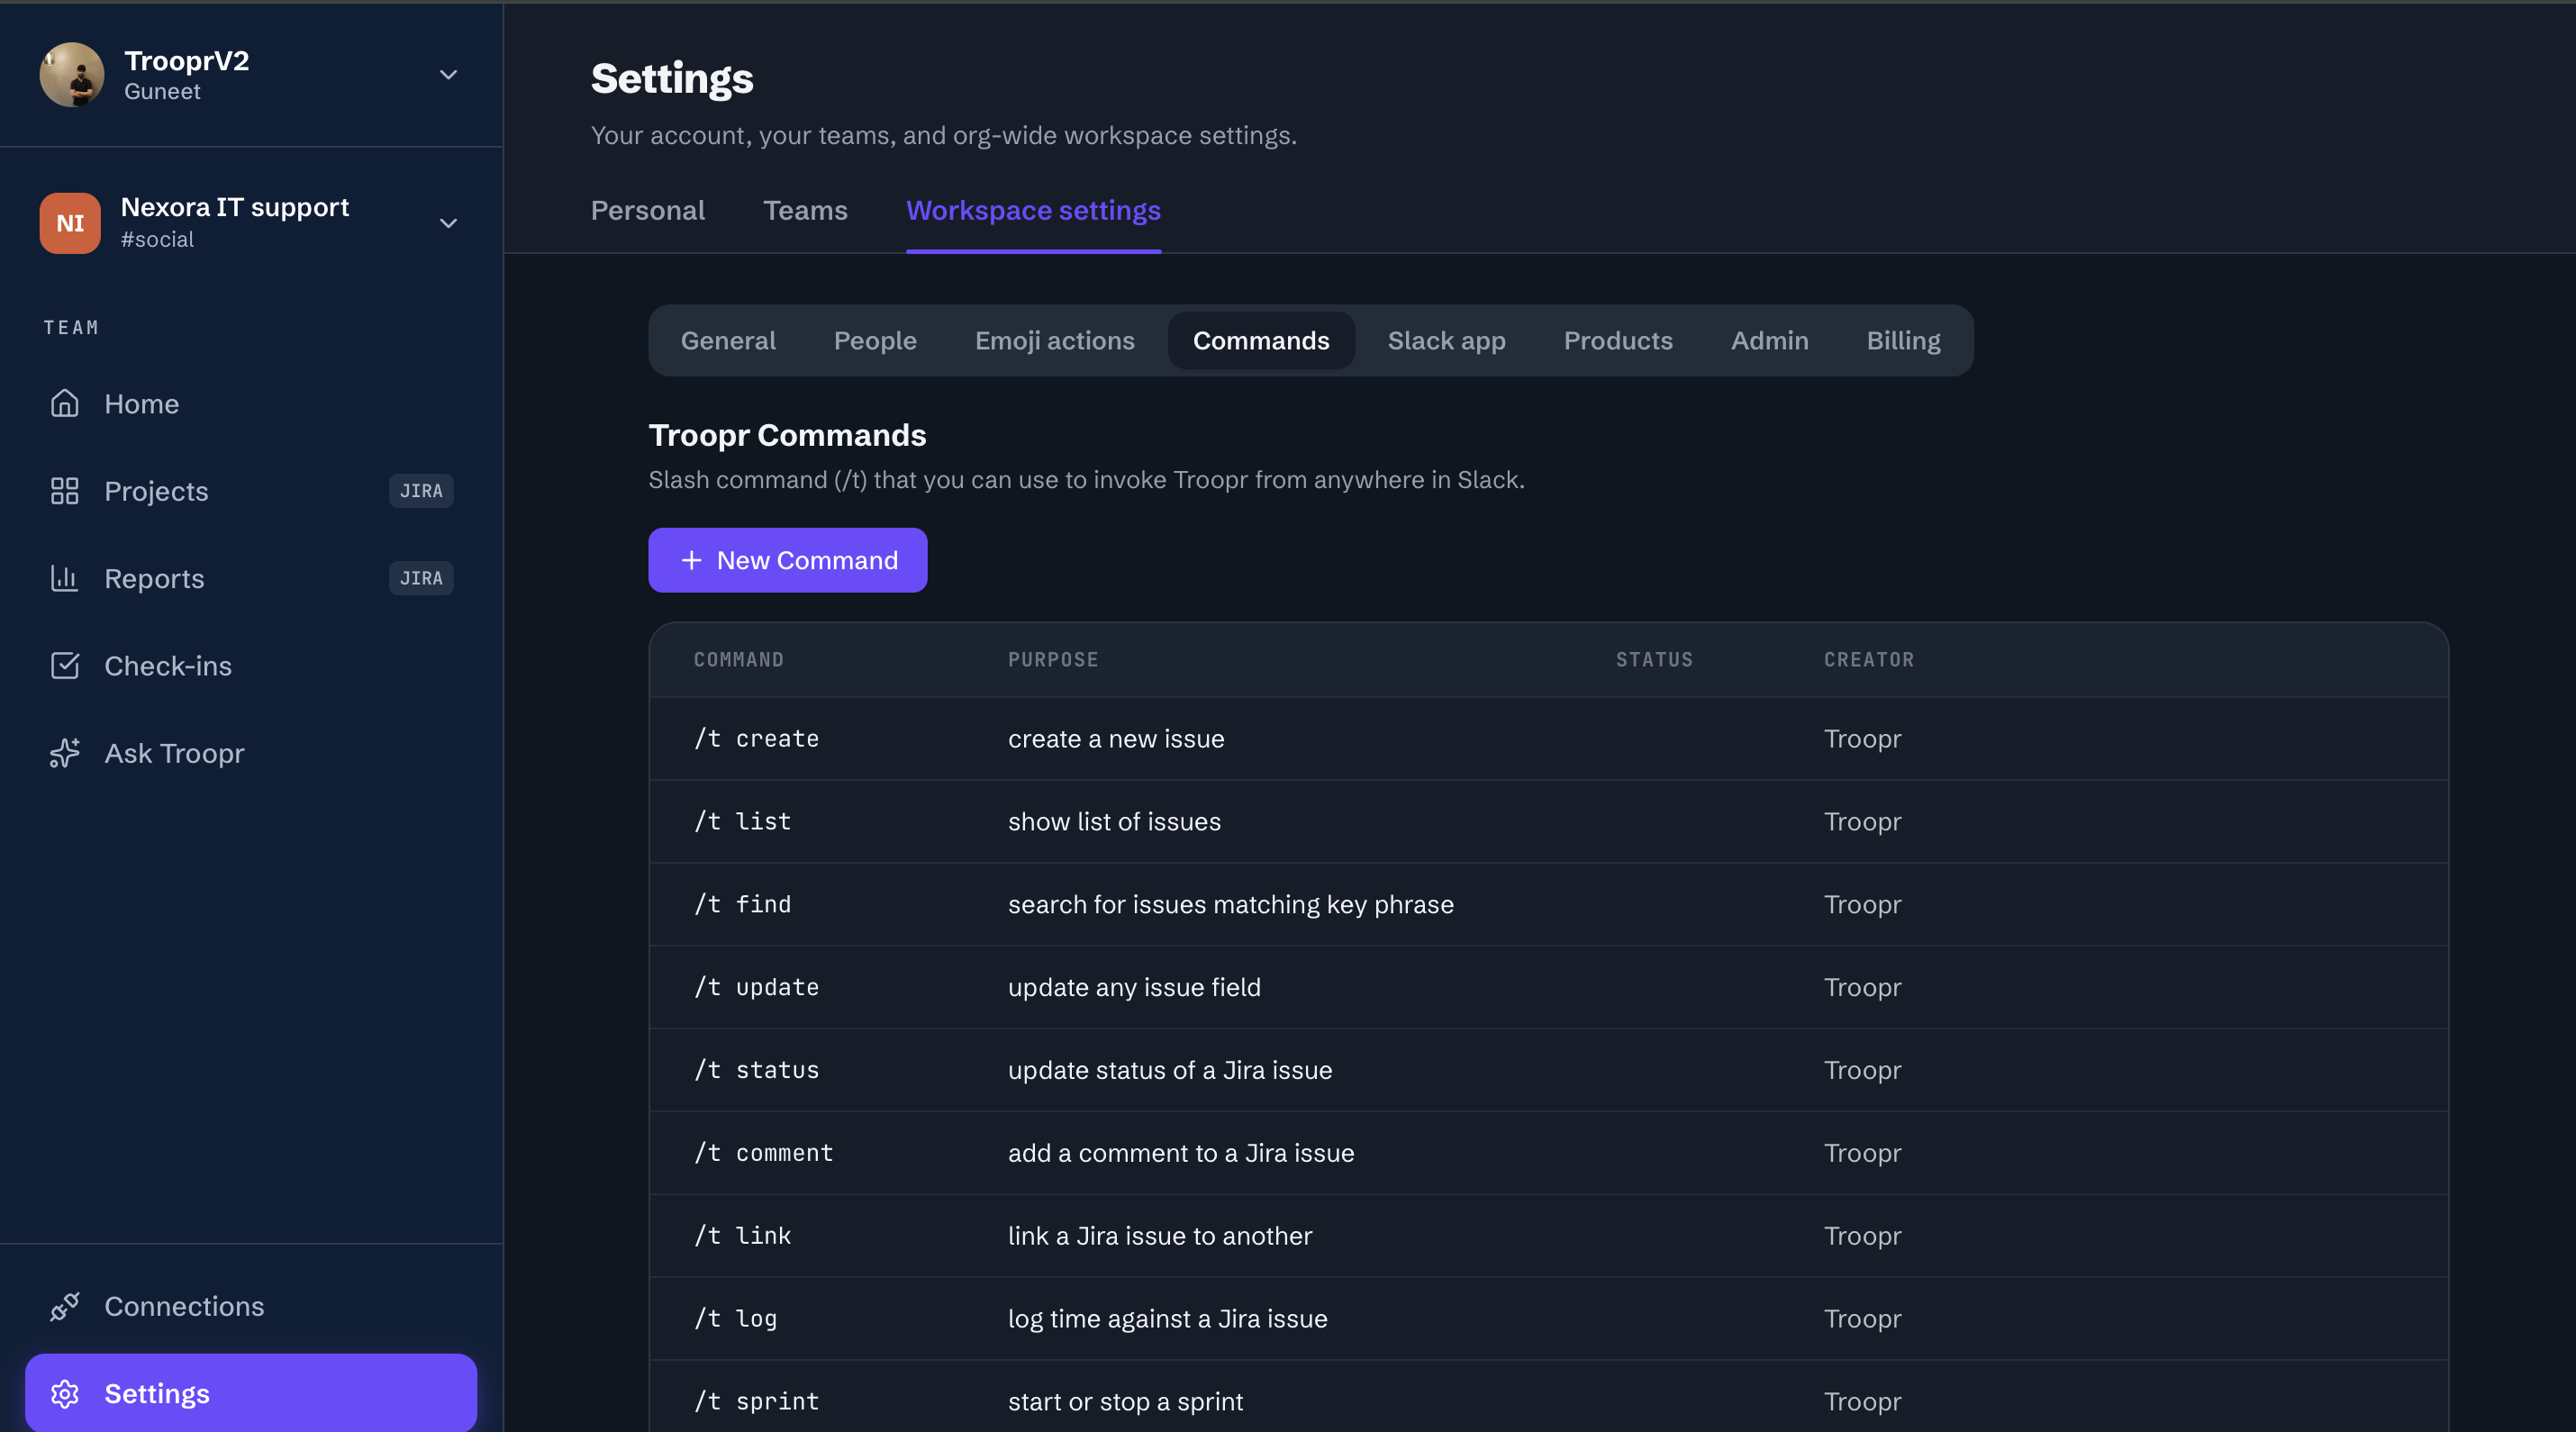
Task: Click the "/t comment" command cell
Action: click(x=763, y=1153)
